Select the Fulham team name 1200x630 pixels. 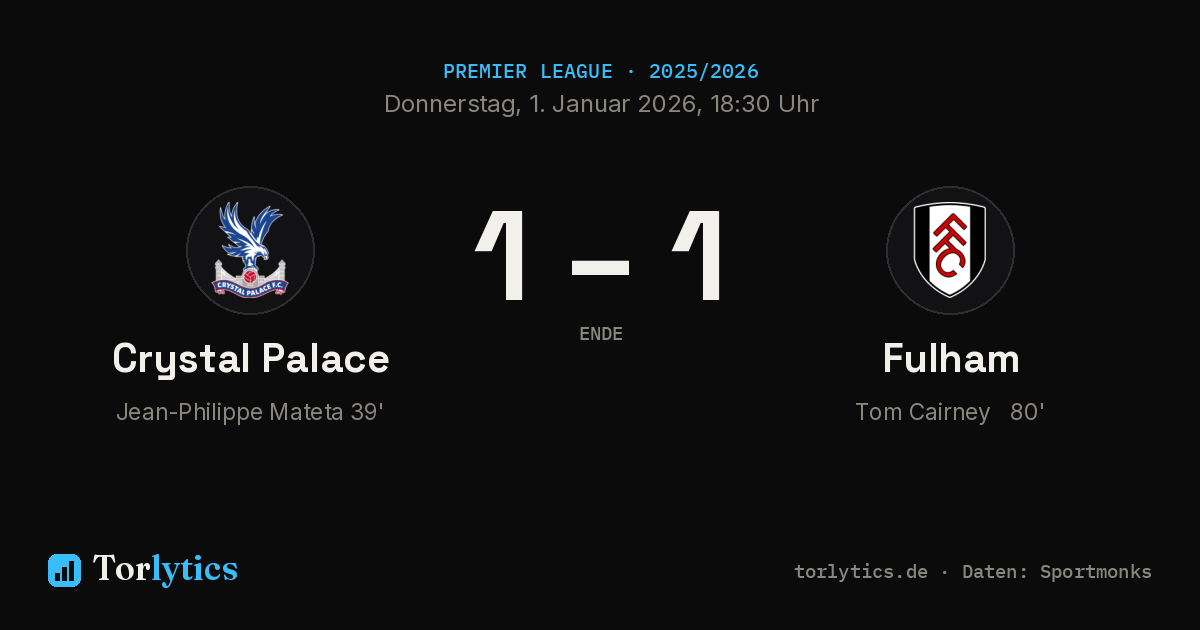pyautogui.click(x=950, y=359)
